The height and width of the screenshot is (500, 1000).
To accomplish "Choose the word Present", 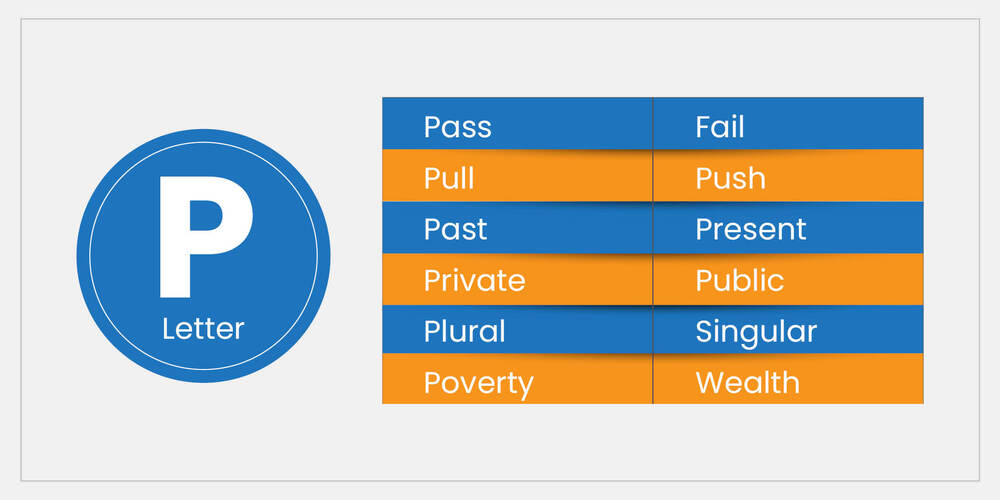I will click(x=750, y=229).
